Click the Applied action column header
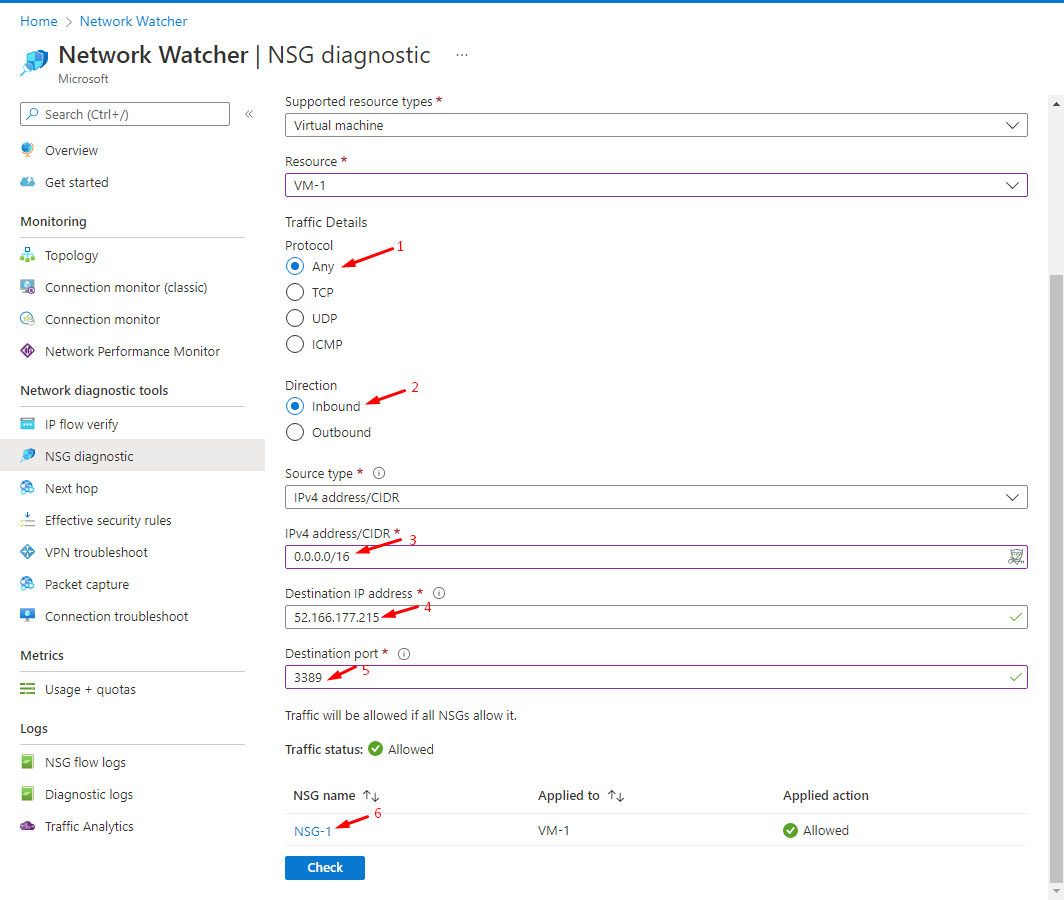The image size is (1064, 900). (826, 795)
